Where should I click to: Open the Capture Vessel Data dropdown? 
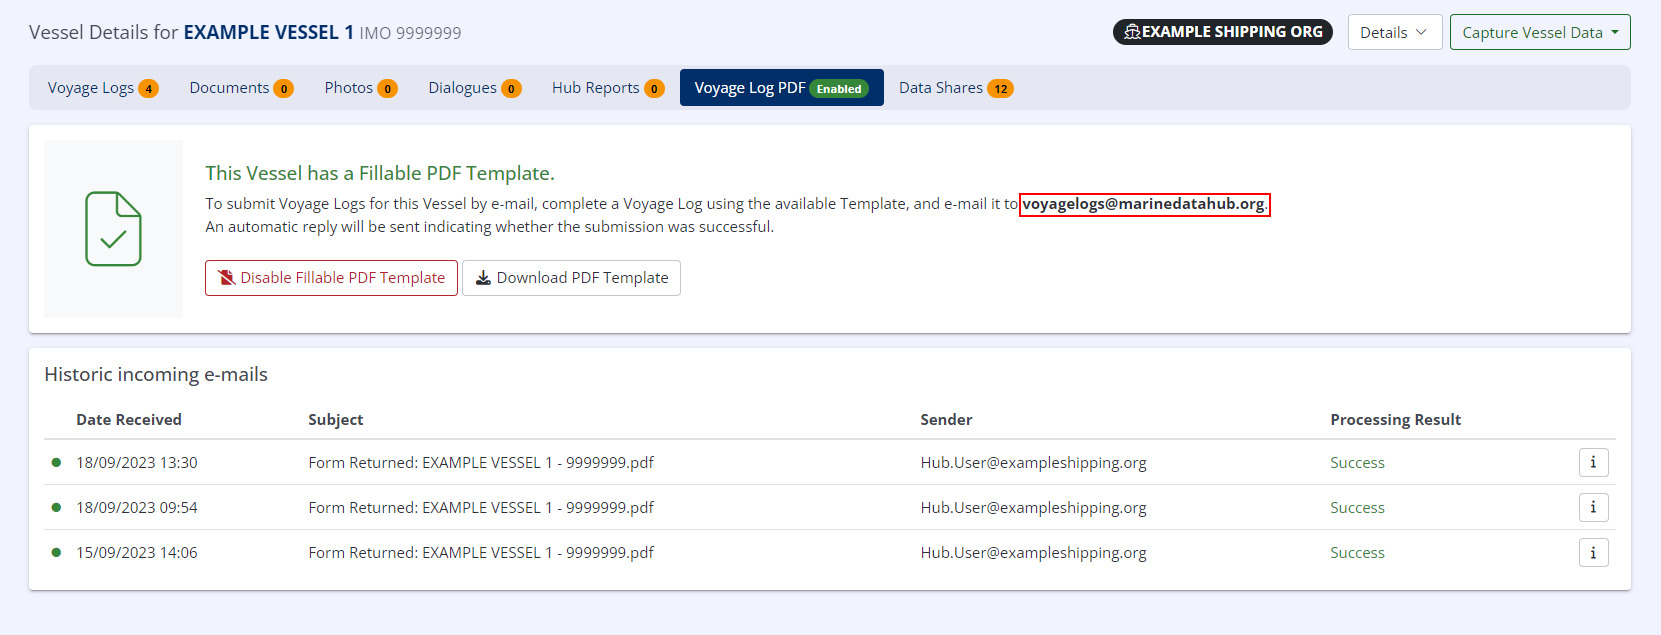click(x=1539, y=32)
